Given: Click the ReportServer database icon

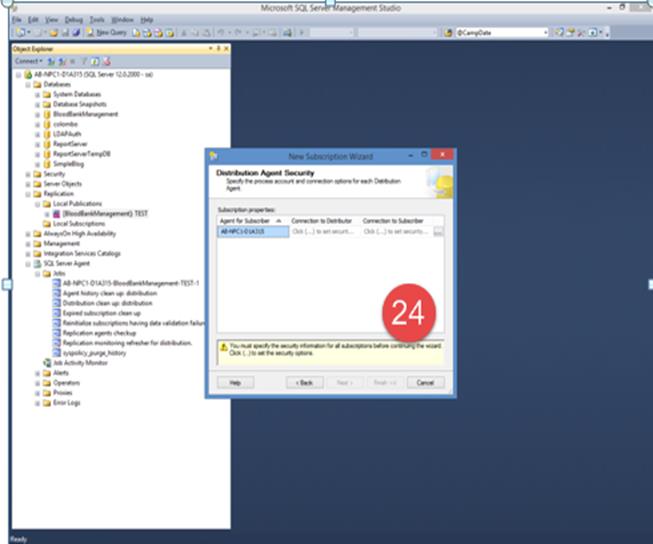Looking at the screenshot, I should (47, 144).
